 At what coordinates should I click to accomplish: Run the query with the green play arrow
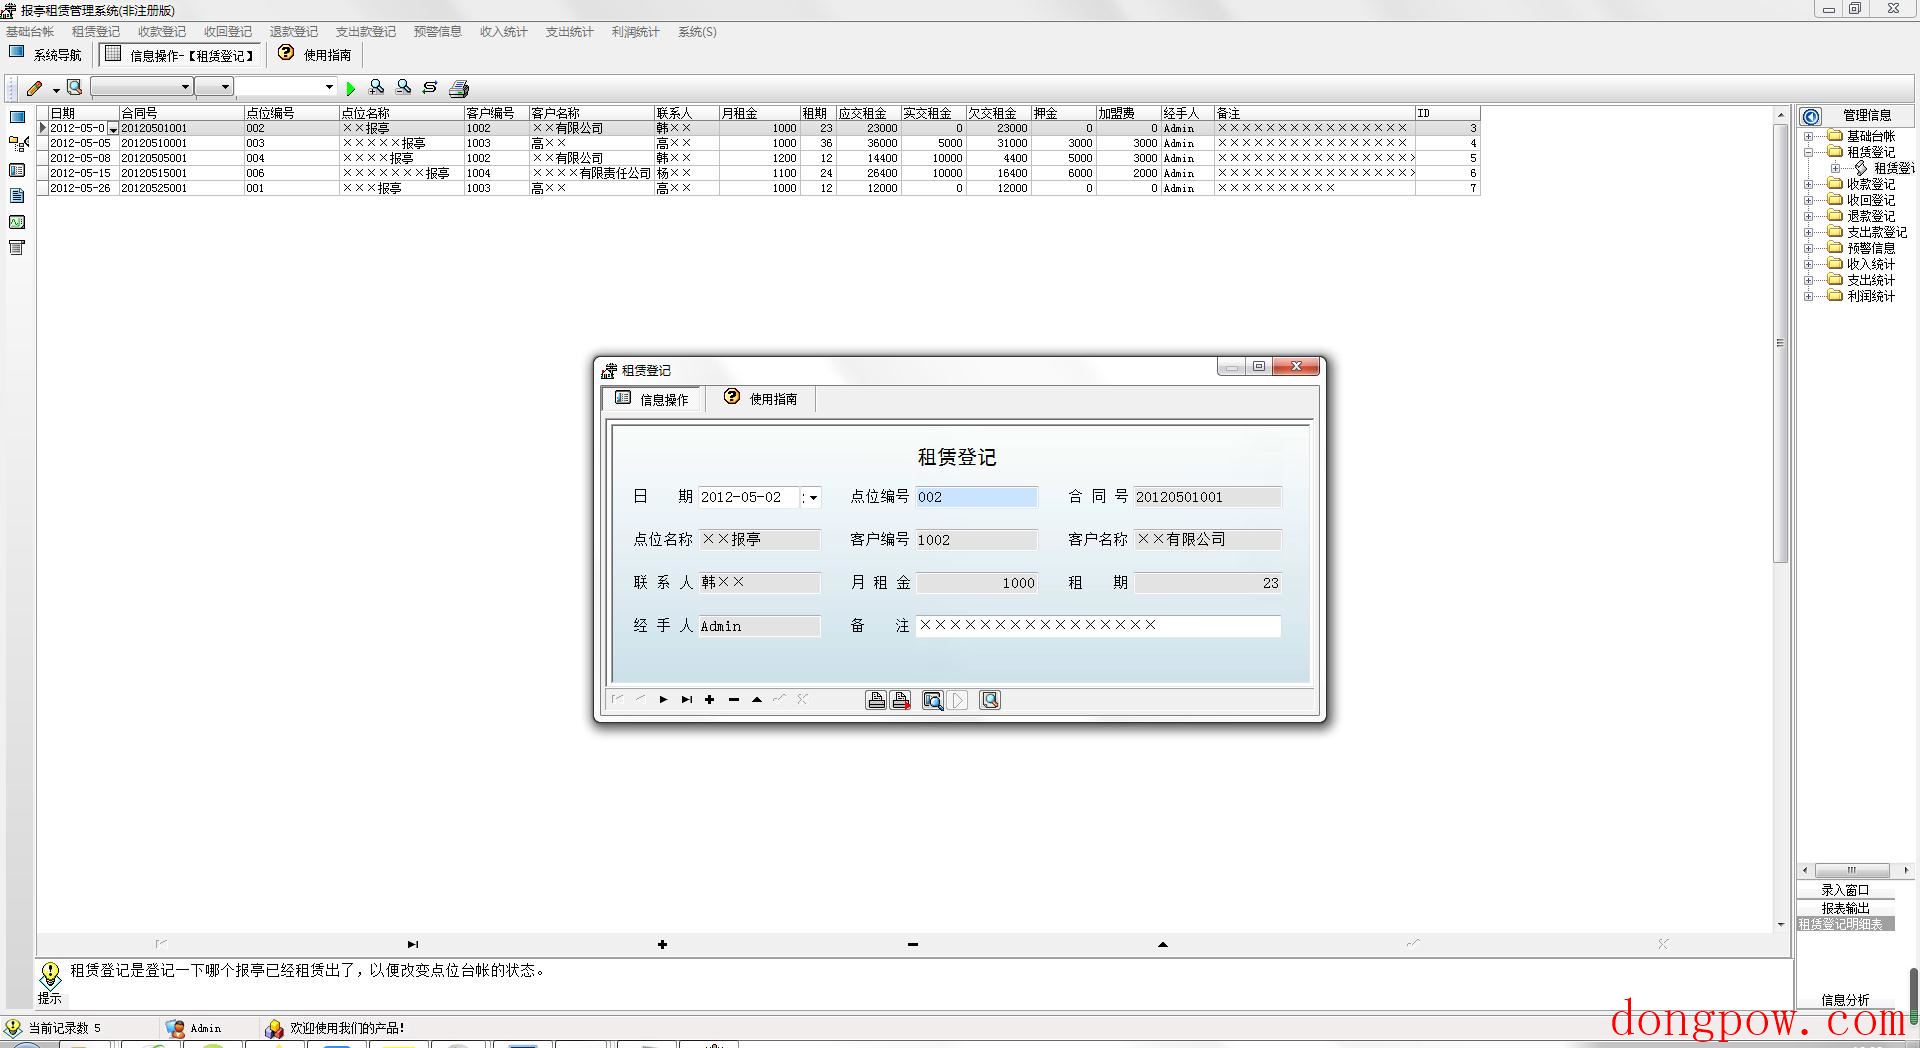point(350,88)
